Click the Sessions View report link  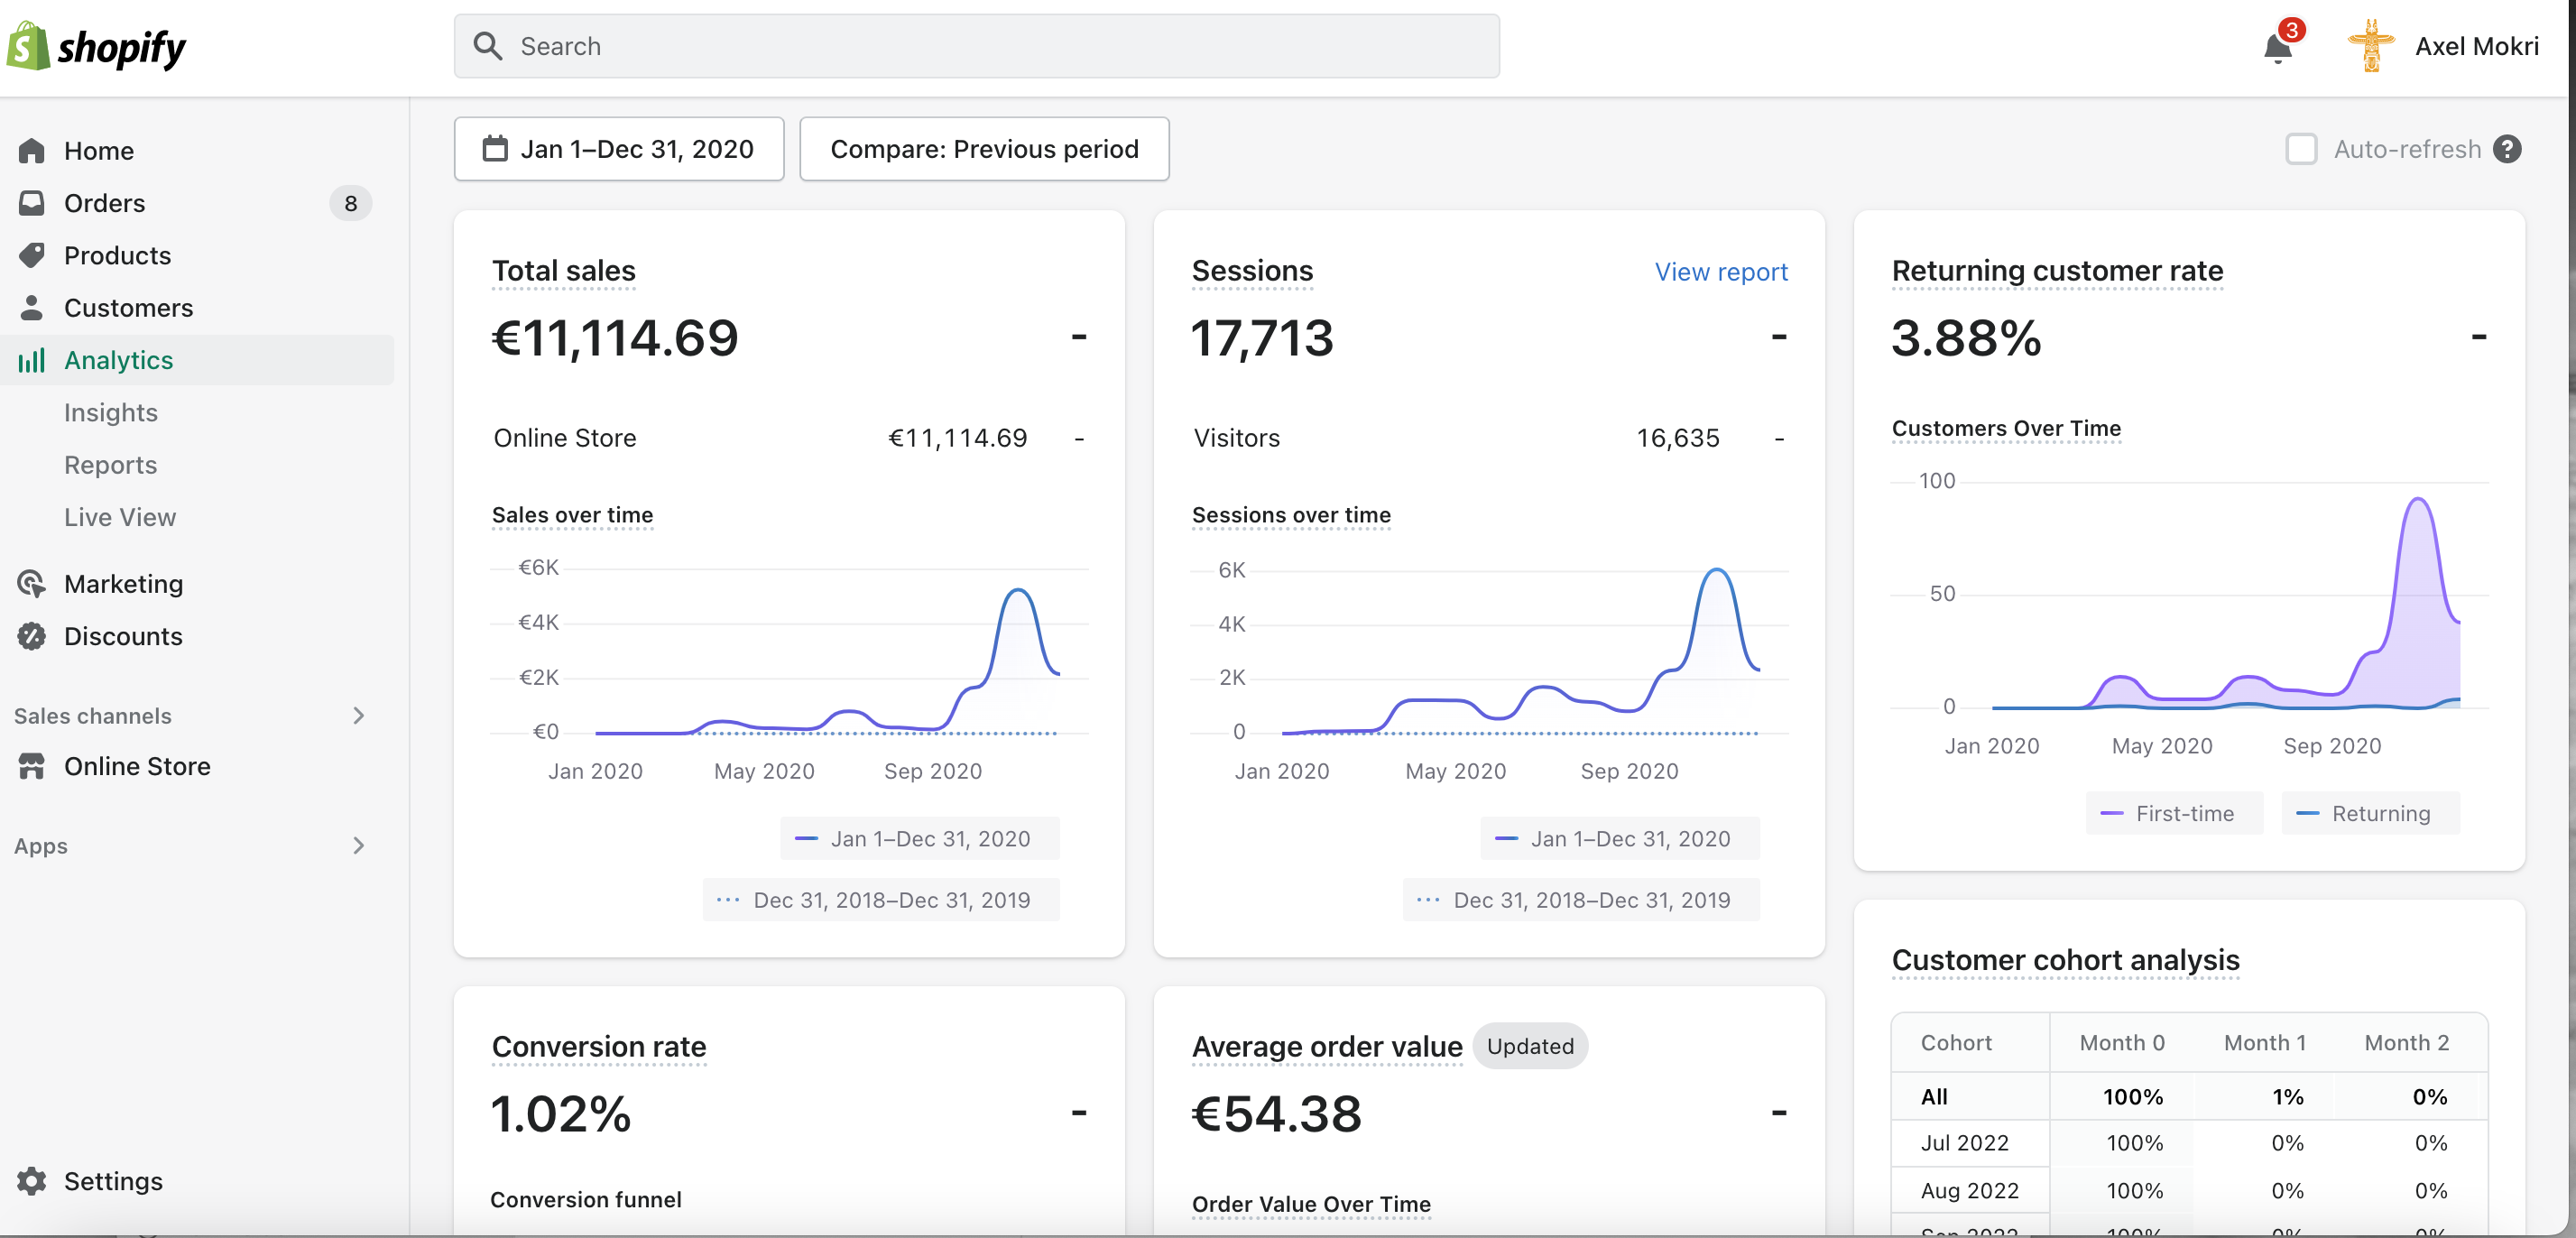[1721, 272]
